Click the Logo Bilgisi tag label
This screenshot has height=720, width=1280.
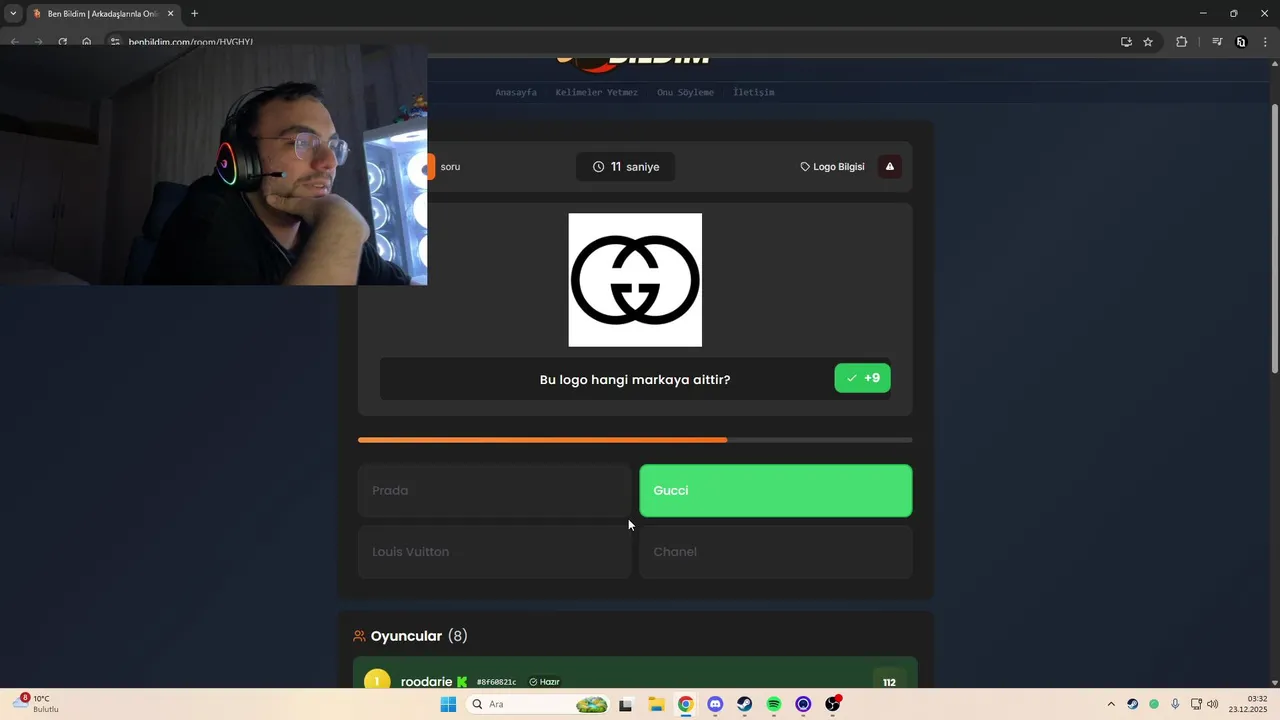pos(832,167)
